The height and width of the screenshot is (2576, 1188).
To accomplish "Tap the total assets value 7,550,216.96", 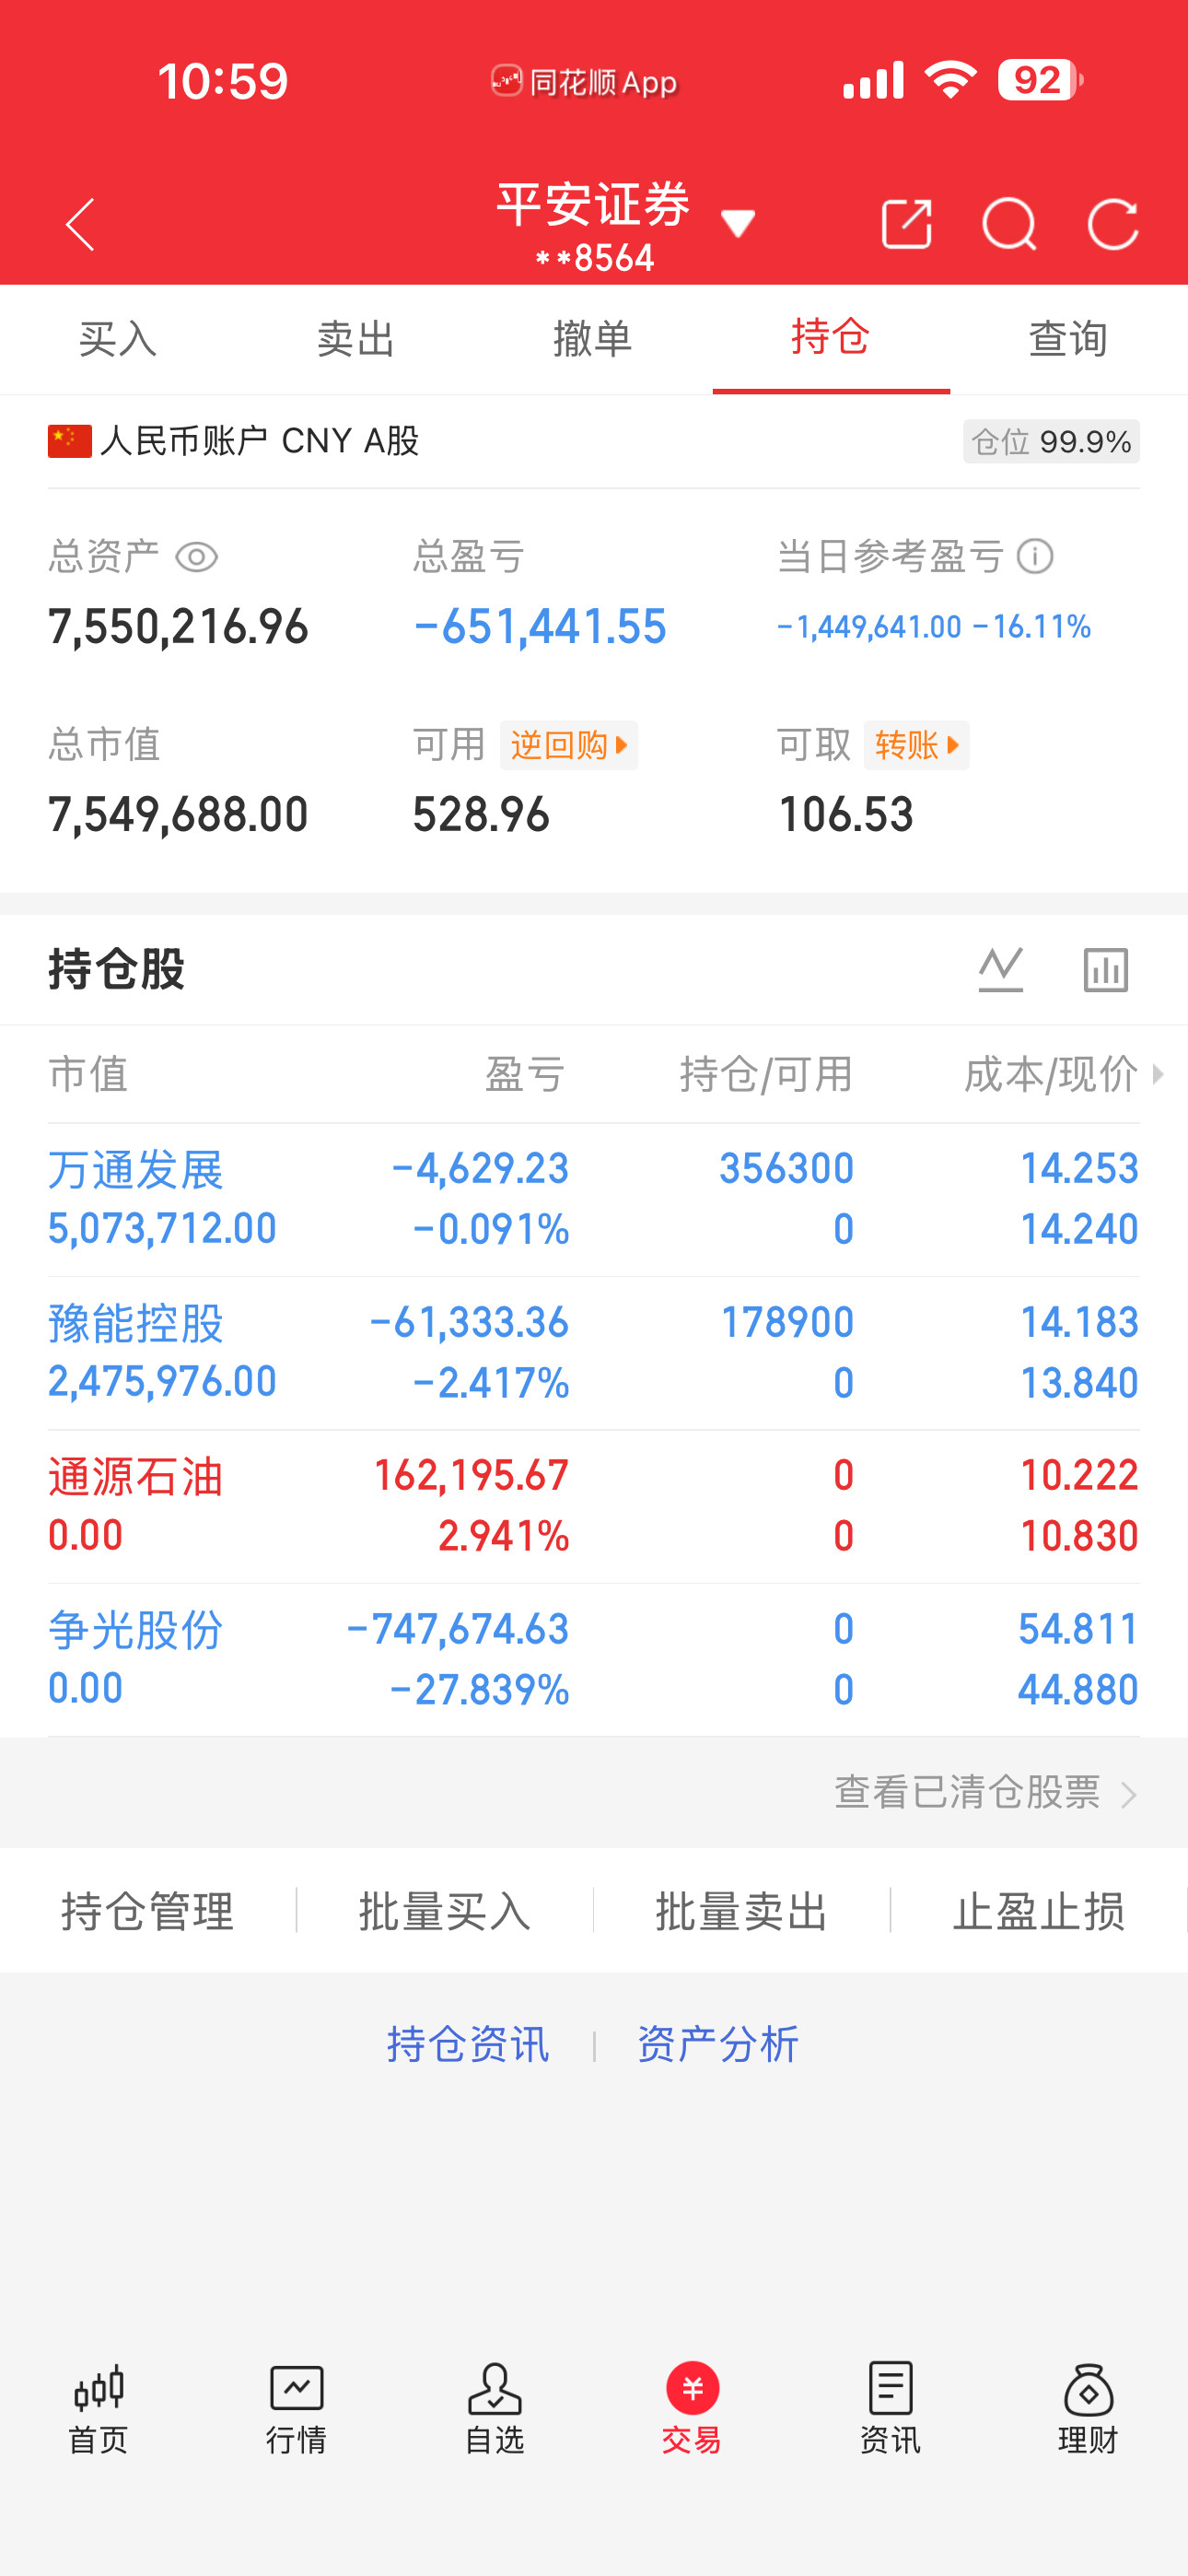I will (x=178, y=627).
